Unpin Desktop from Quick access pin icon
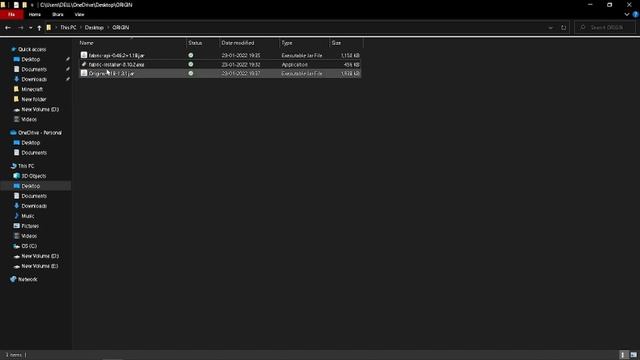This screenshot has height=360, width=640. 68,60
